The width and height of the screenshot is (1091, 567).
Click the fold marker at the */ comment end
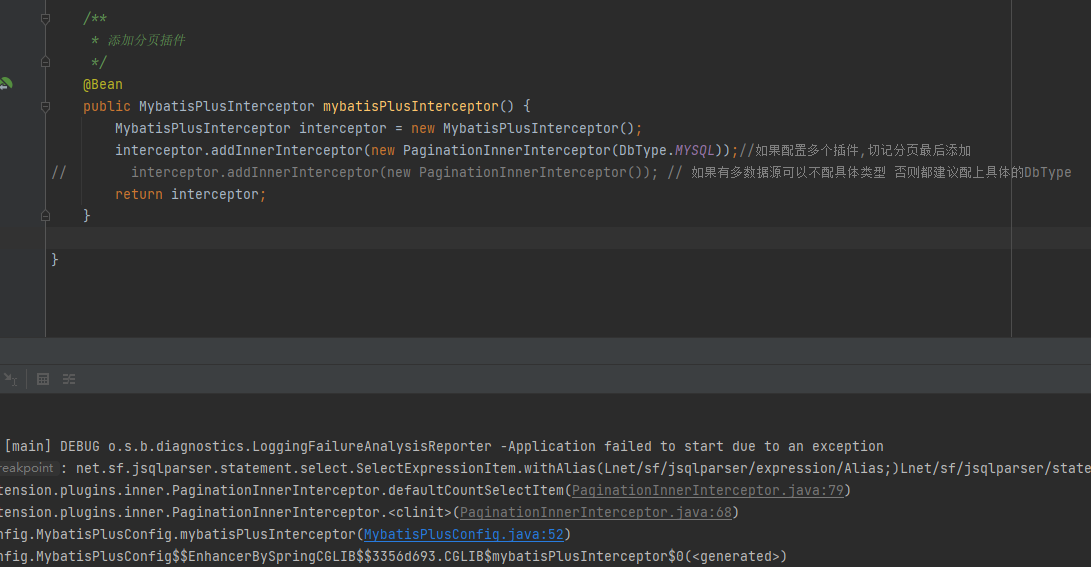coord(45,62)
